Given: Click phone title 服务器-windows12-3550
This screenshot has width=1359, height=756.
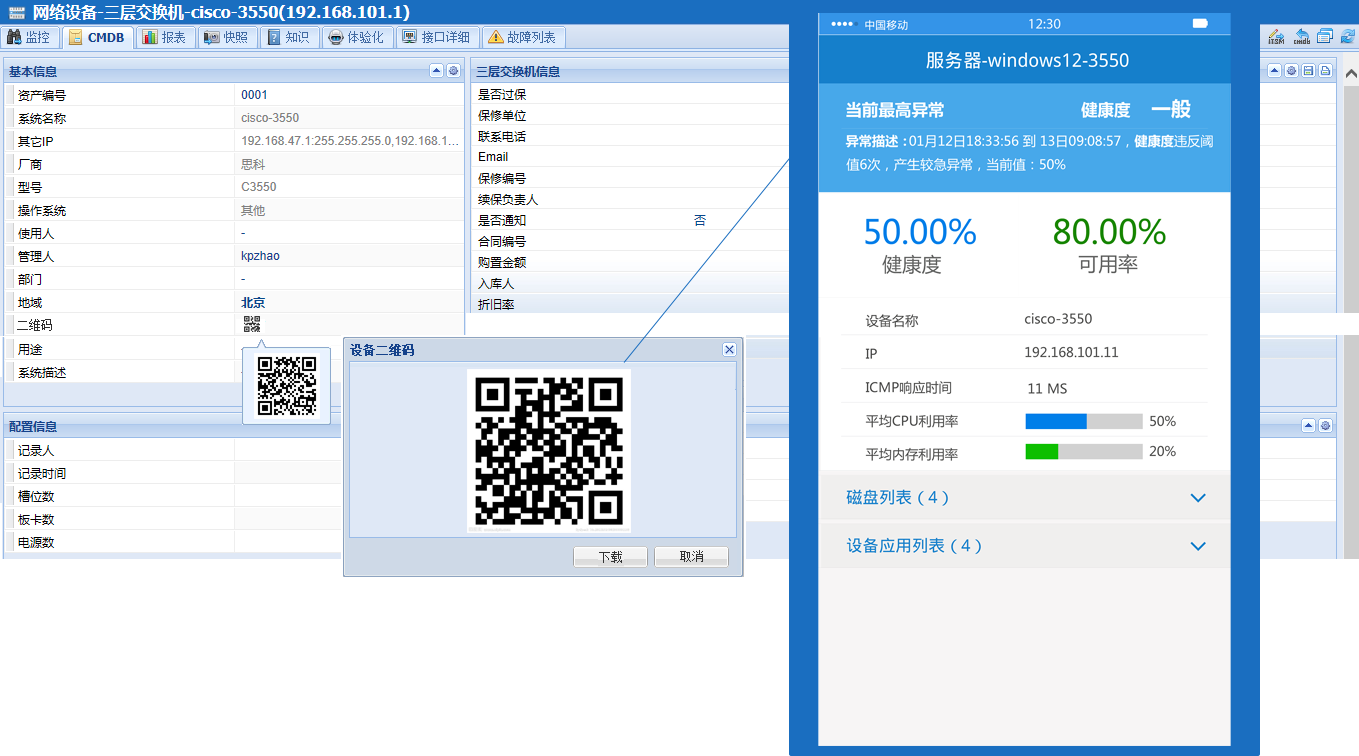Looking at the screenshot, I should [x=1027, y=60].
